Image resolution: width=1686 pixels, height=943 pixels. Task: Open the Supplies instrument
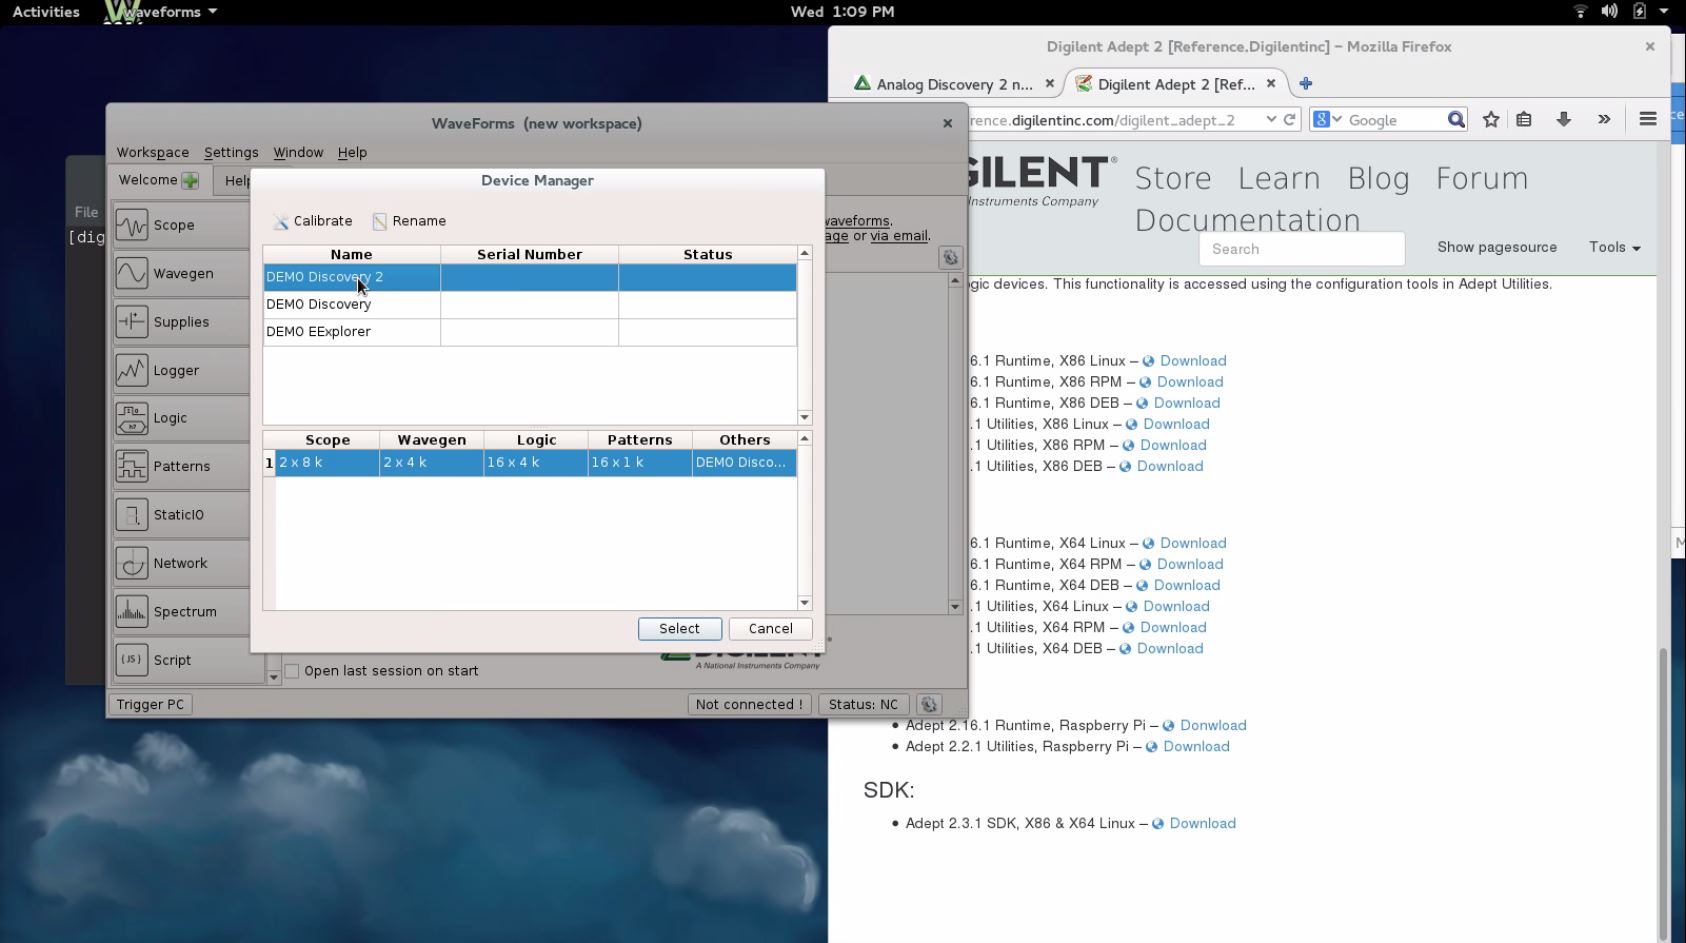[180, 322]
